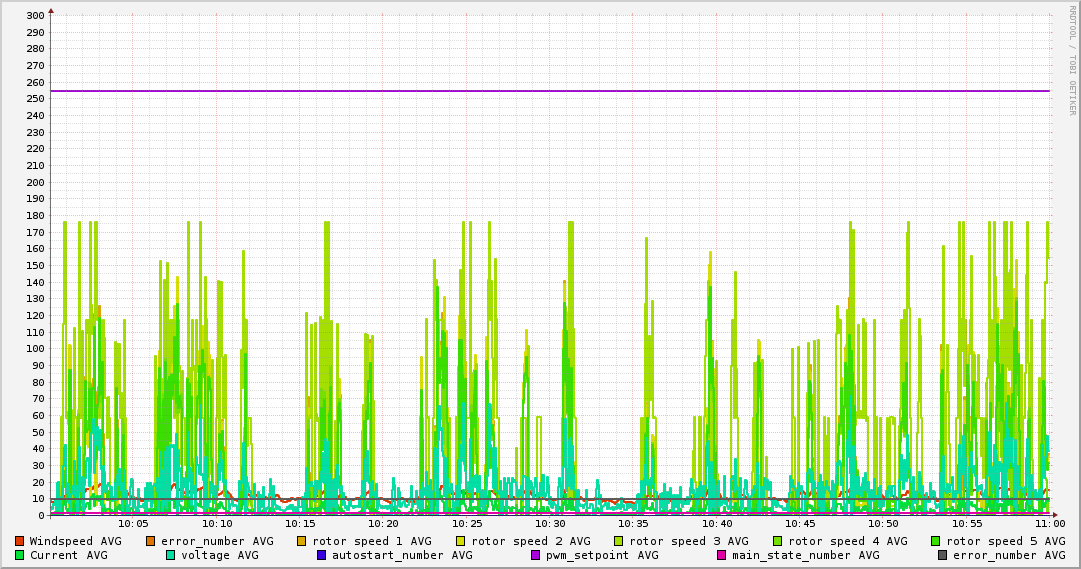Click the green rotor speed 5 AVG swatch
Image resolution: width=1081 pixels, height=569 pixels.
[936, 541]
